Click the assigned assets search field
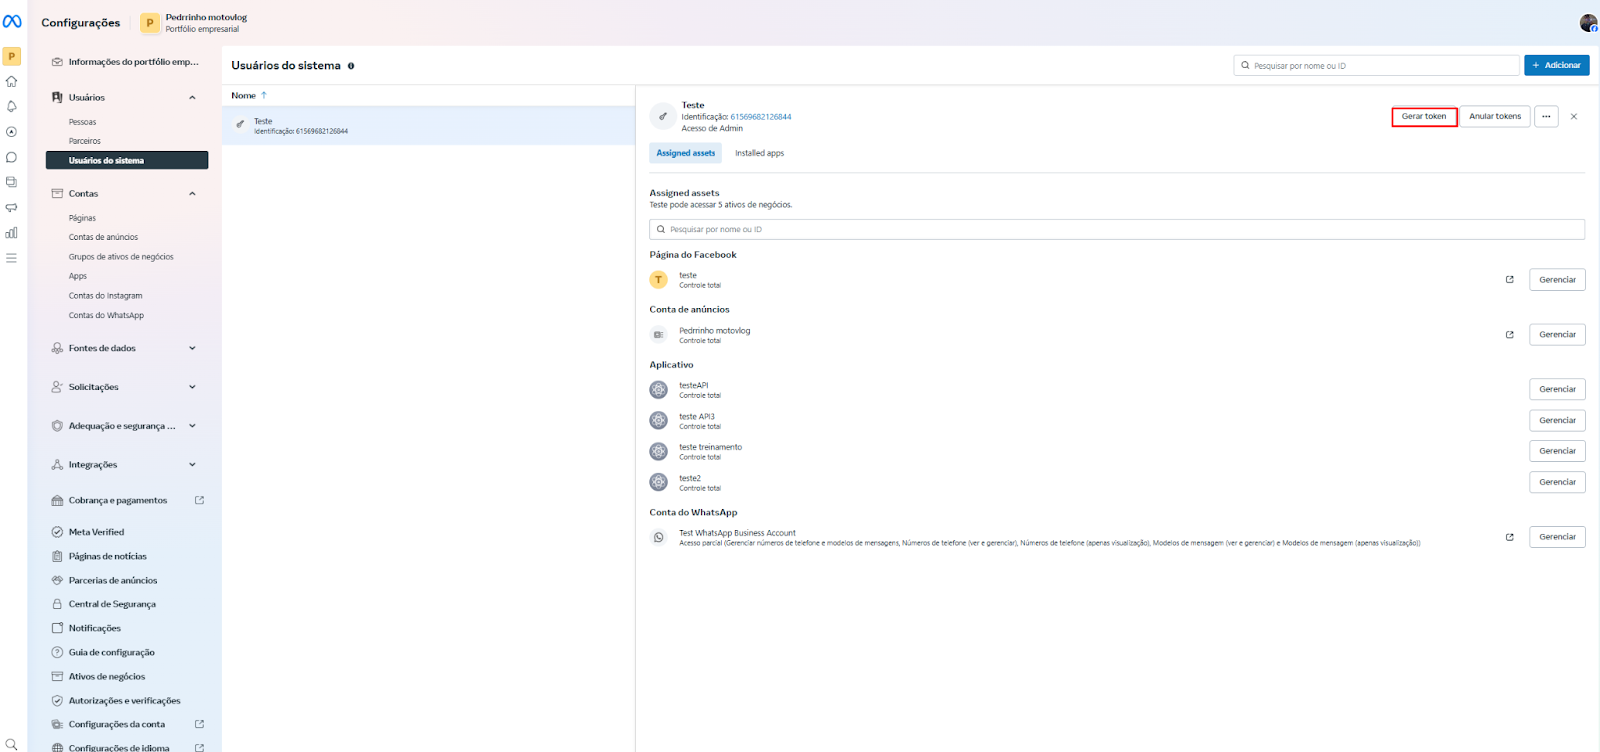Image resolution: width=1600 pixels, height=752 pixels. point(1116,230)
